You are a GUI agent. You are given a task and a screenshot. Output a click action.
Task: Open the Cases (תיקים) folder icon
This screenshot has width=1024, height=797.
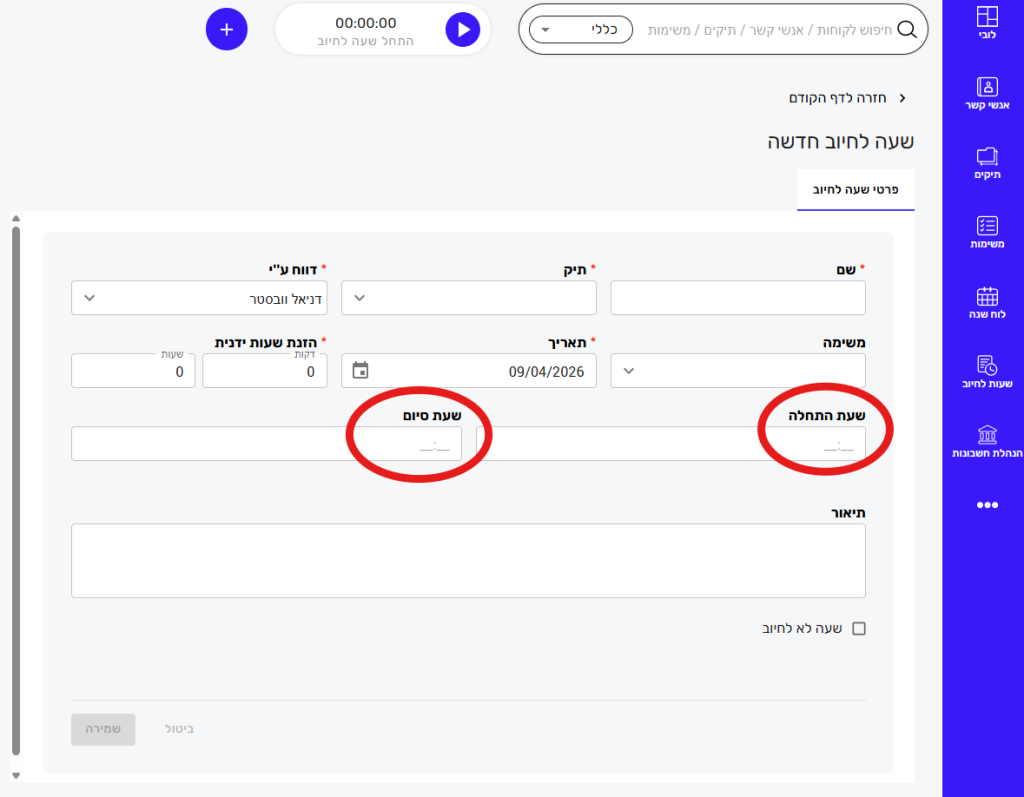tap(987, 157)
